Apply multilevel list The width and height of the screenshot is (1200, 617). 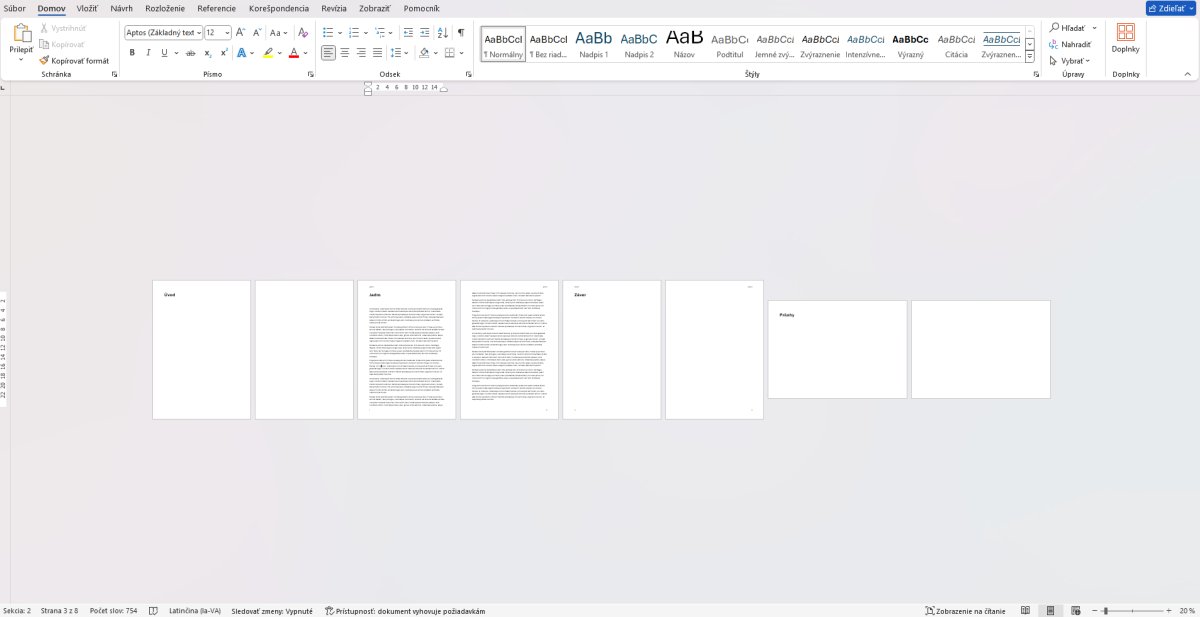[380, 32]
